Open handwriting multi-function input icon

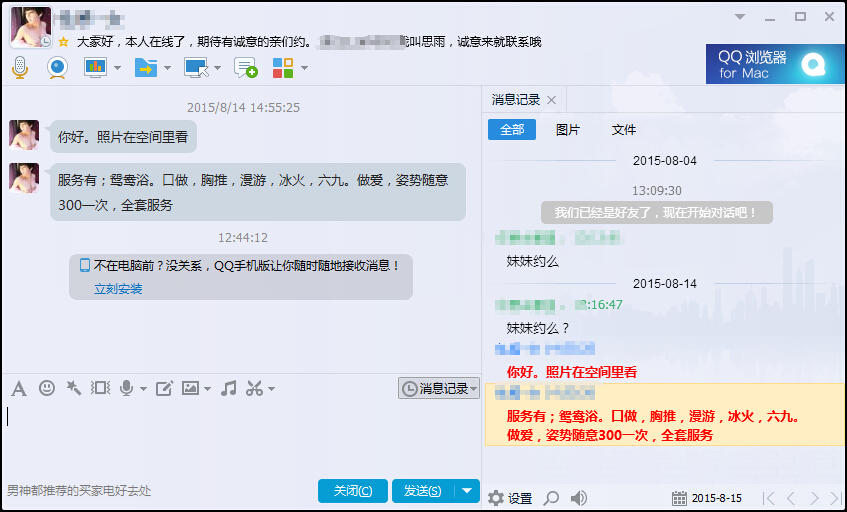click(x=164, y=388)
